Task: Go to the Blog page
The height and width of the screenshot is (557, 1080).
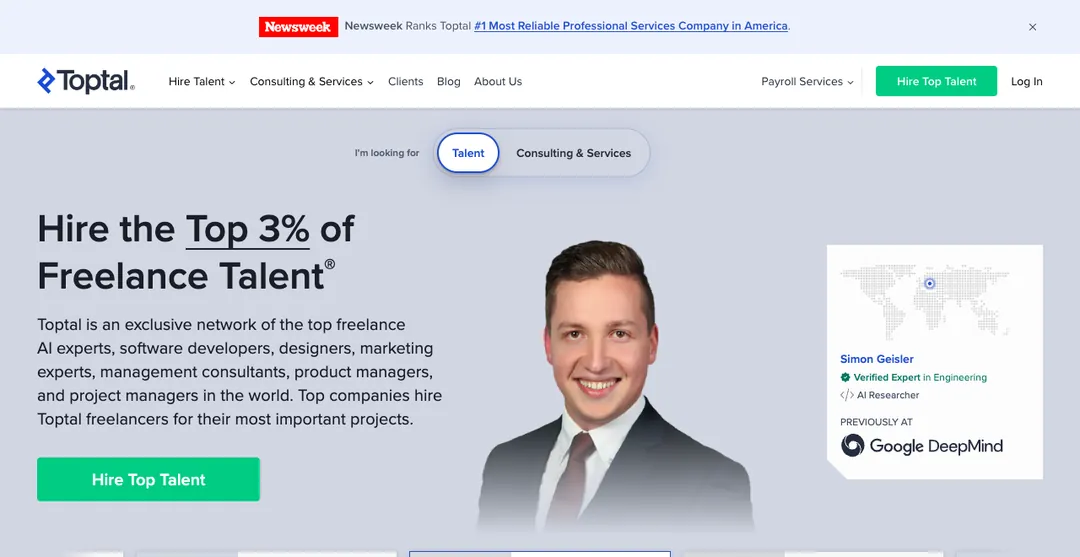Action: (448, 81)
